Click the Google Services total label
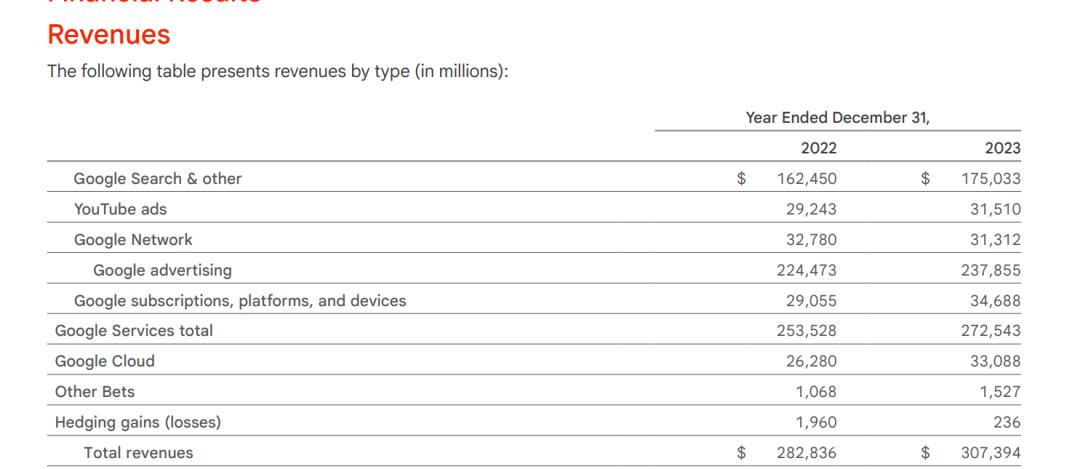 point(134,331)
